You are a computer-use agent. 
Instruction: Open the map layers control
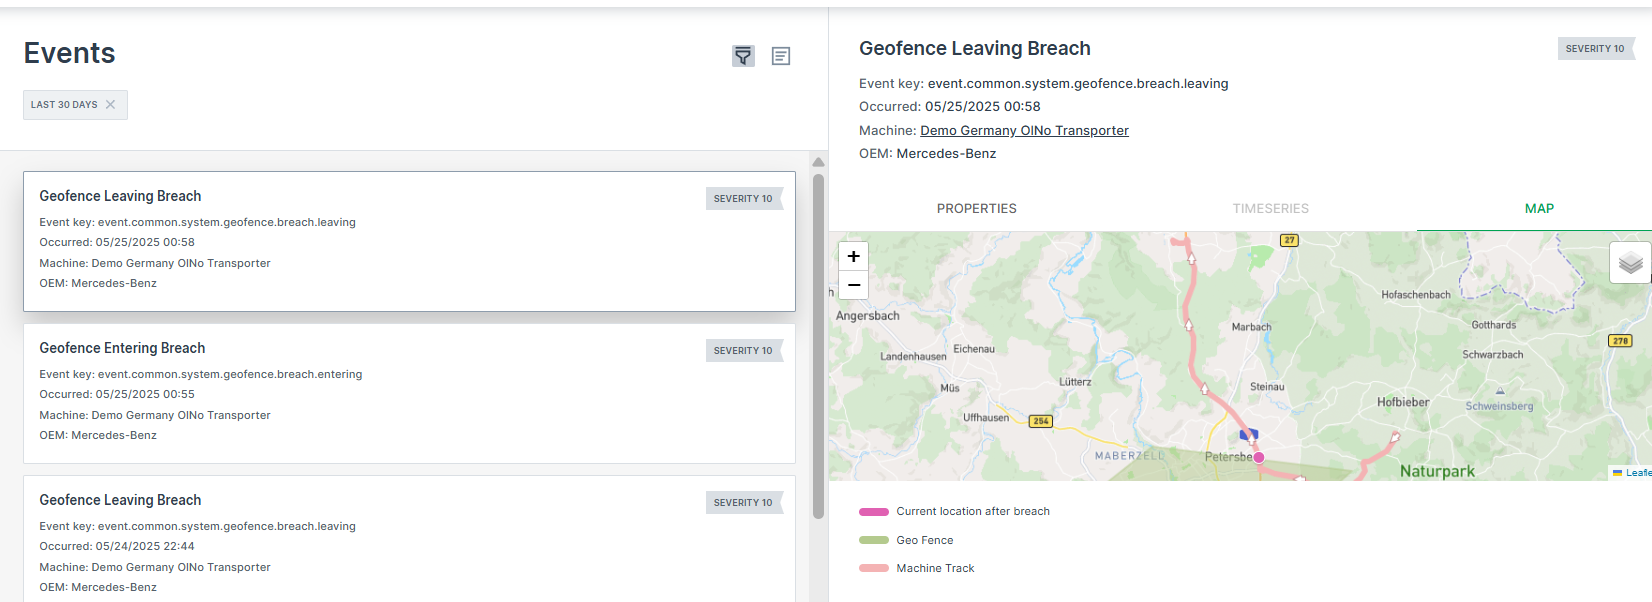(x=1630, y=263)
